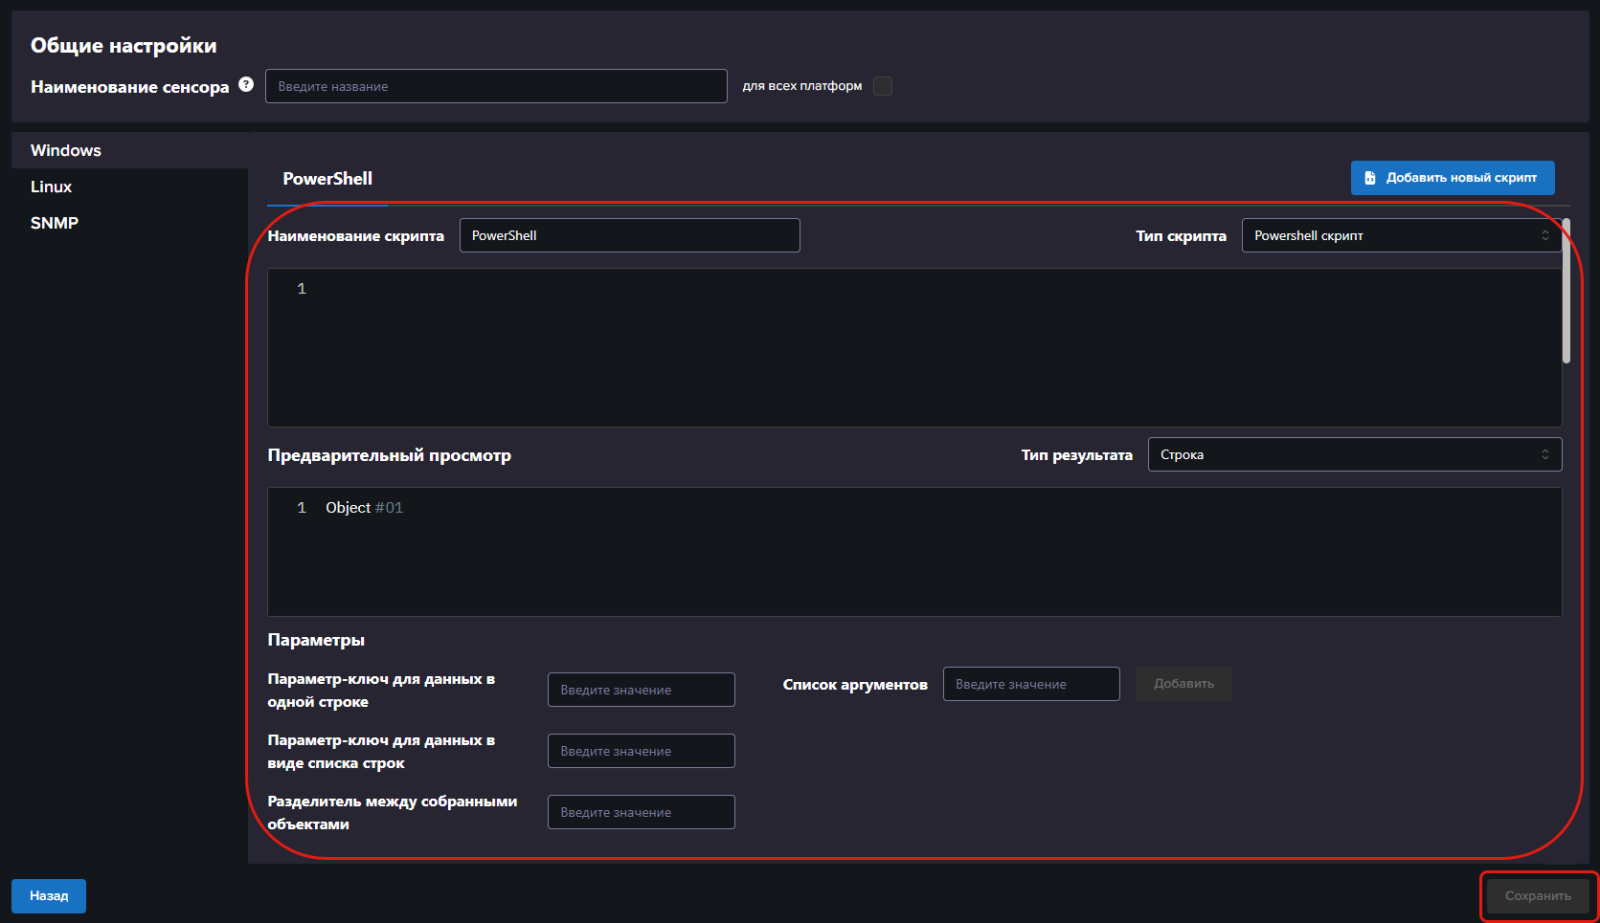Focus the Разделитель между объектами field
The height and width of the screenshot is (923, 1600).
(x=641, y=812)
